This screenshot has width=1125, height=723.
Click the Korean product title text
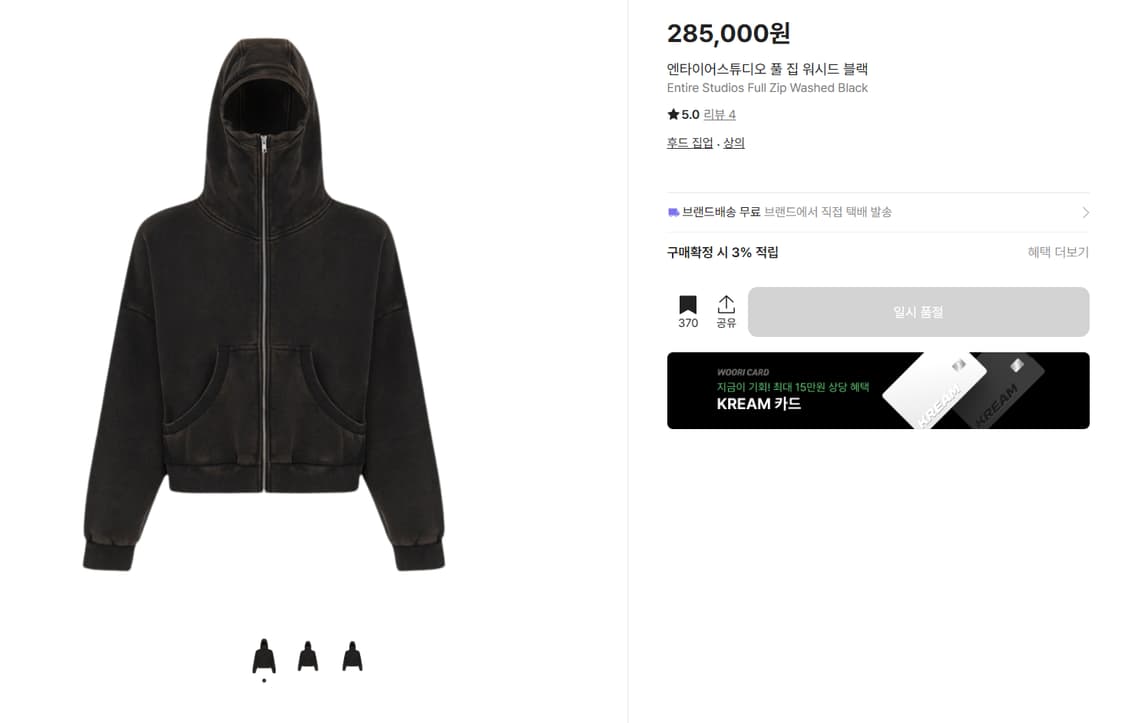point(767,69)
